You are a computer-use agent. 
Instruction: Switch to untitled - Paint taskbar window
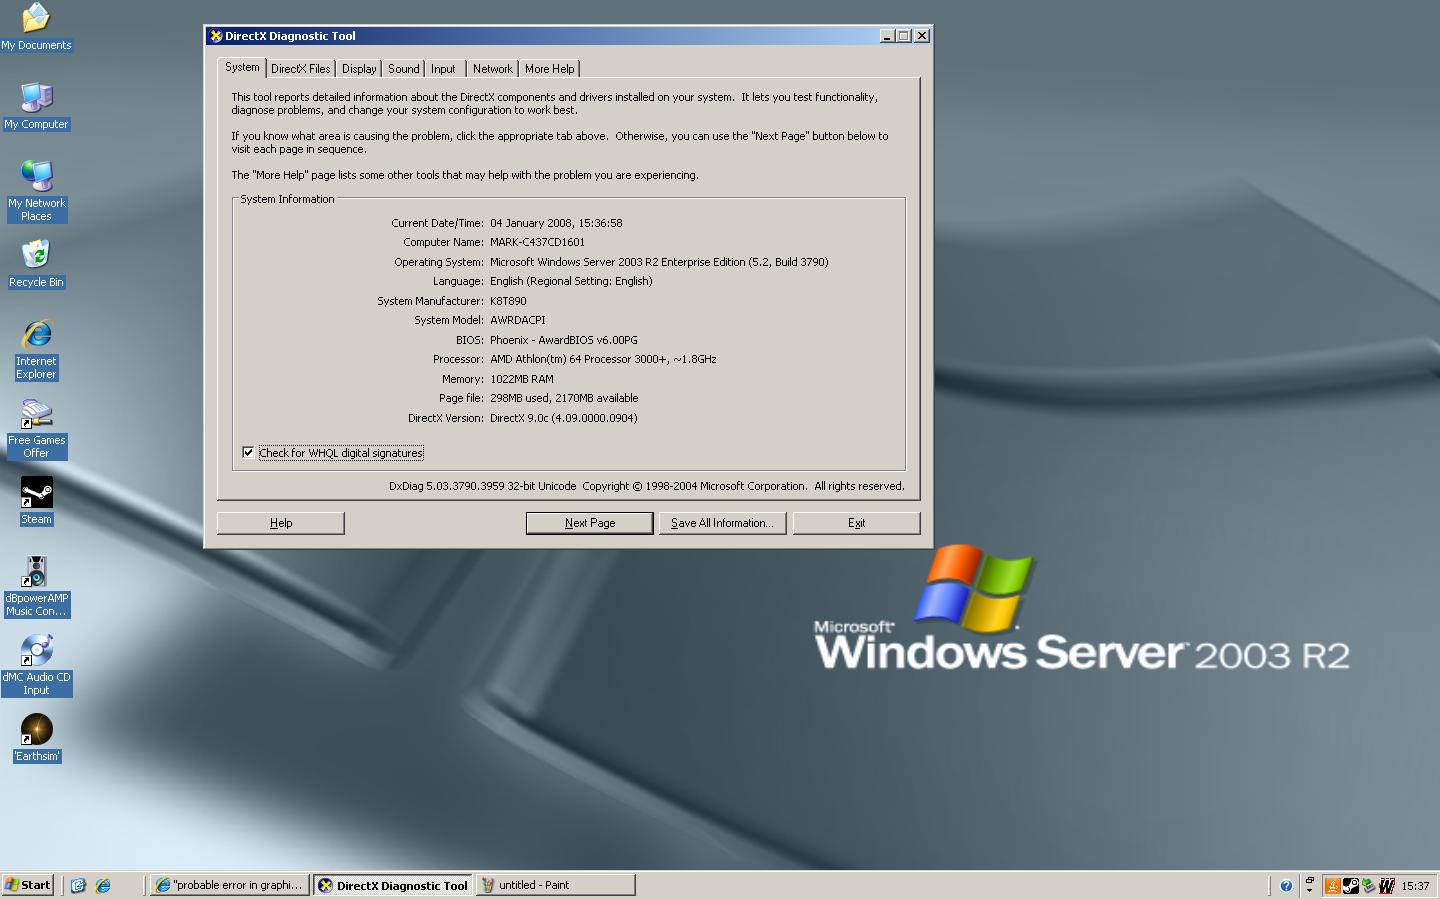click(555, 885)
